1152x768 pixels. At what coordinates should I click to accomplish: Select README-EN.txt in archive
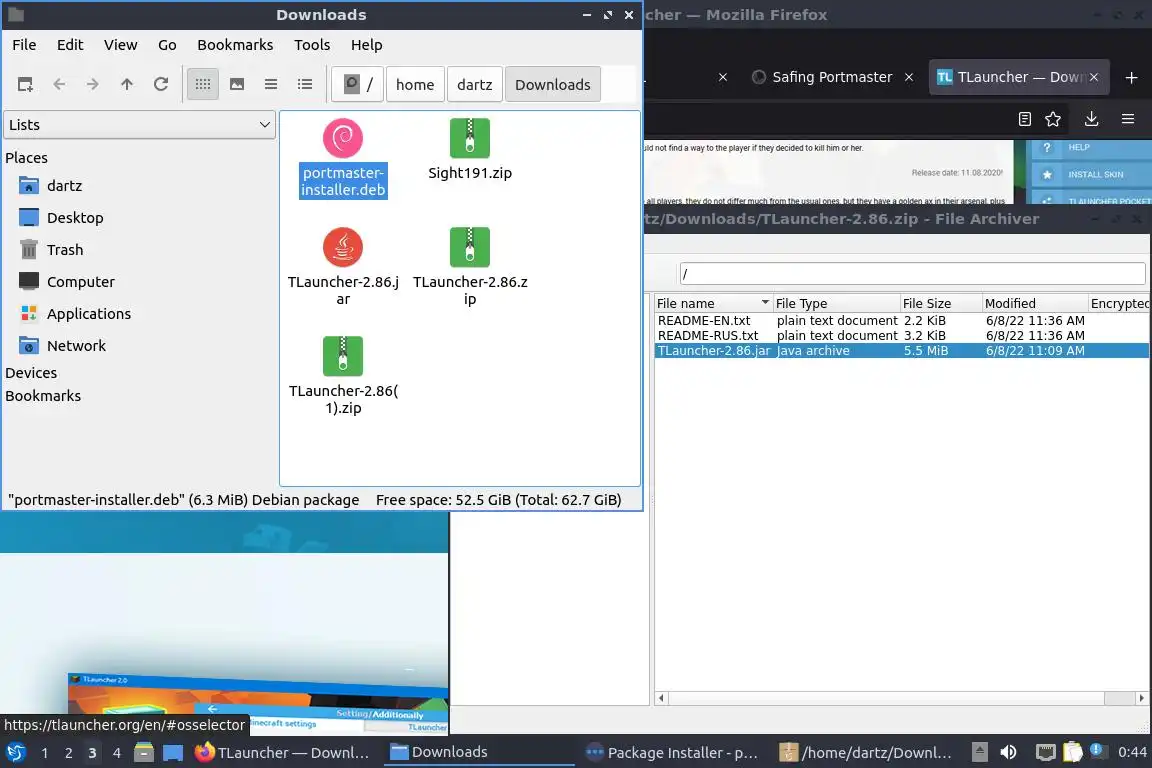tap(902, 320)
